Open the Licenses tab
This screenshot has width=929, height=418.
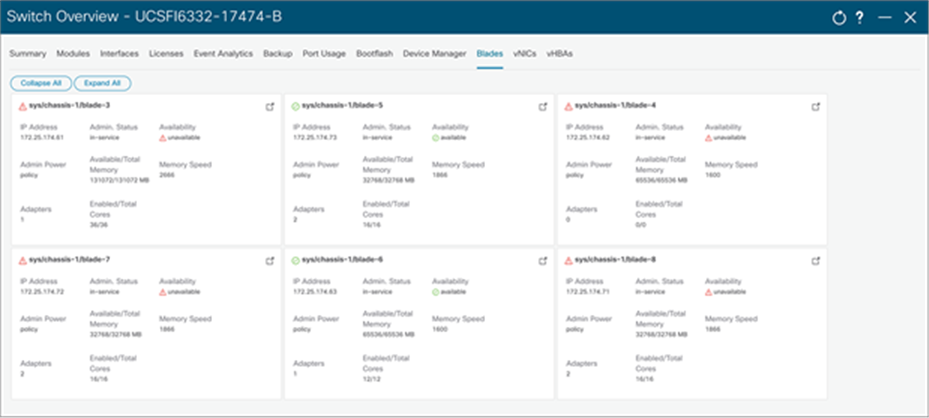pos(166,54)
